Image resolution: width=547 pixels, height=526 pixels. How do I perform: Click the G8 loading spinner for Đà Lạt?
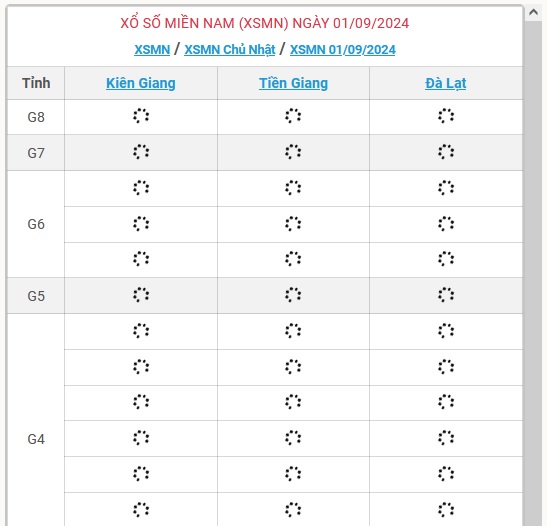[x=446, y=116]
